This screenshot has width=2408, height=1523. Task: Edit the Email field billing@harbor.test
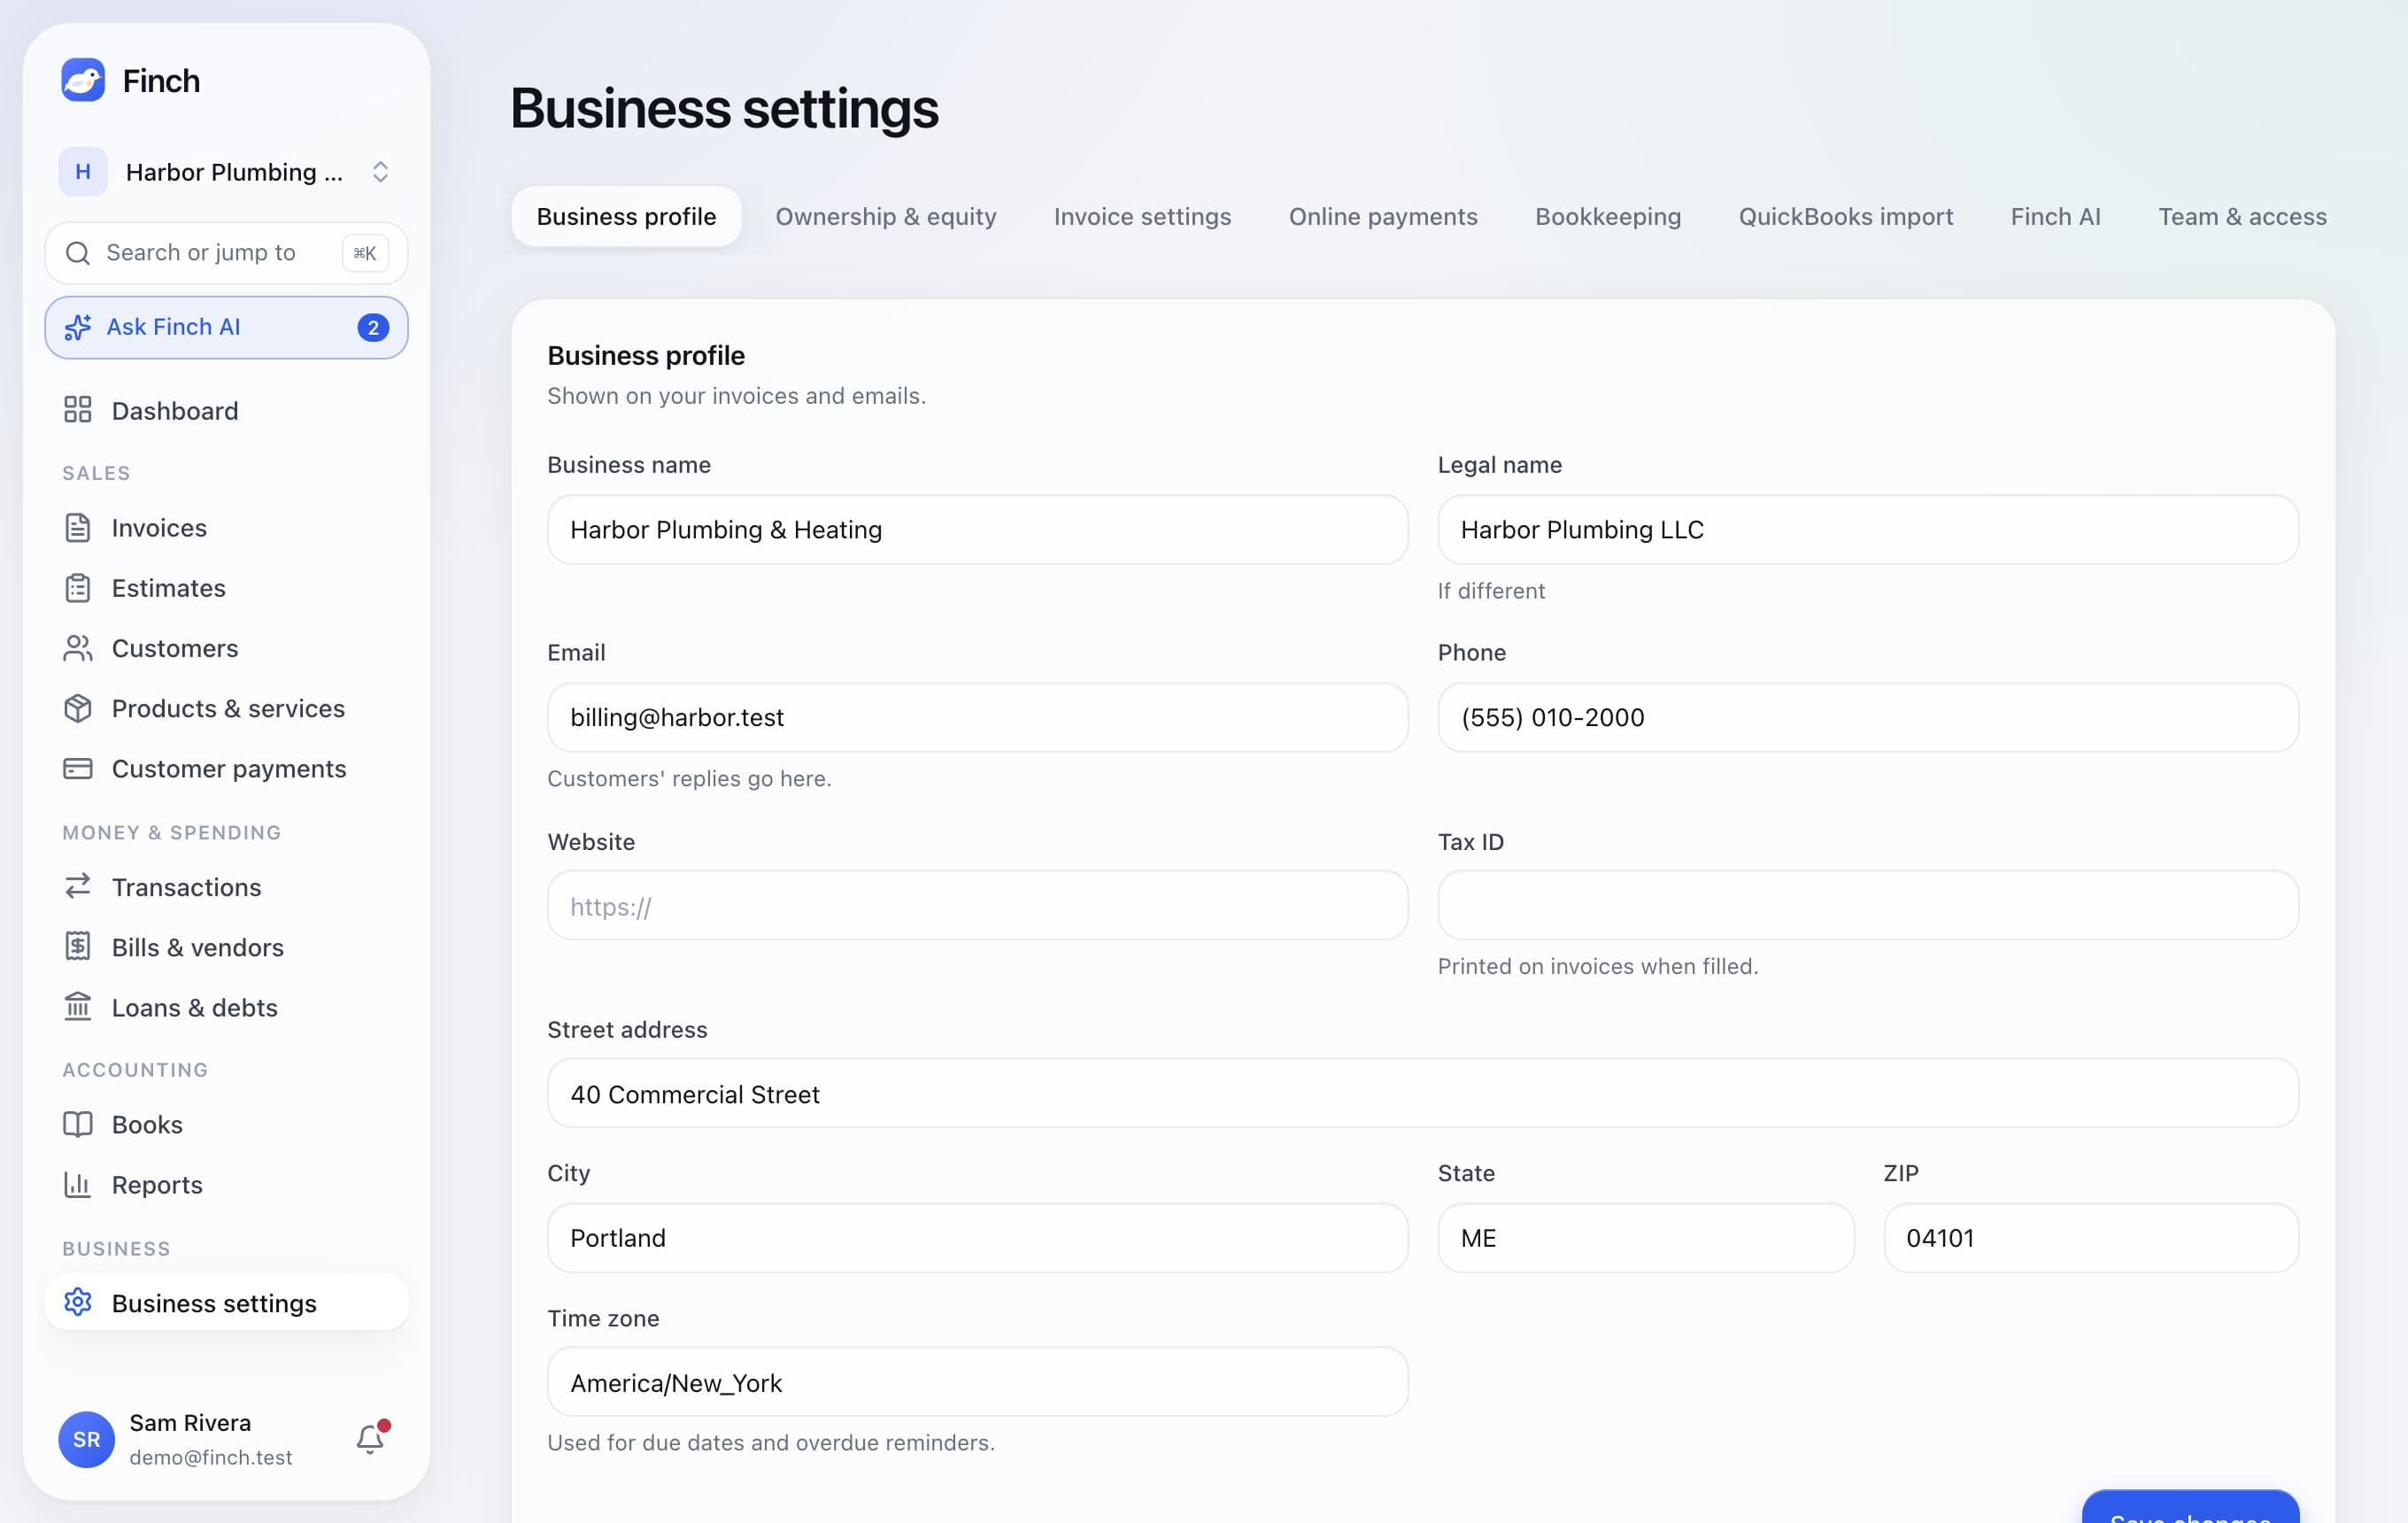point(977,717)
